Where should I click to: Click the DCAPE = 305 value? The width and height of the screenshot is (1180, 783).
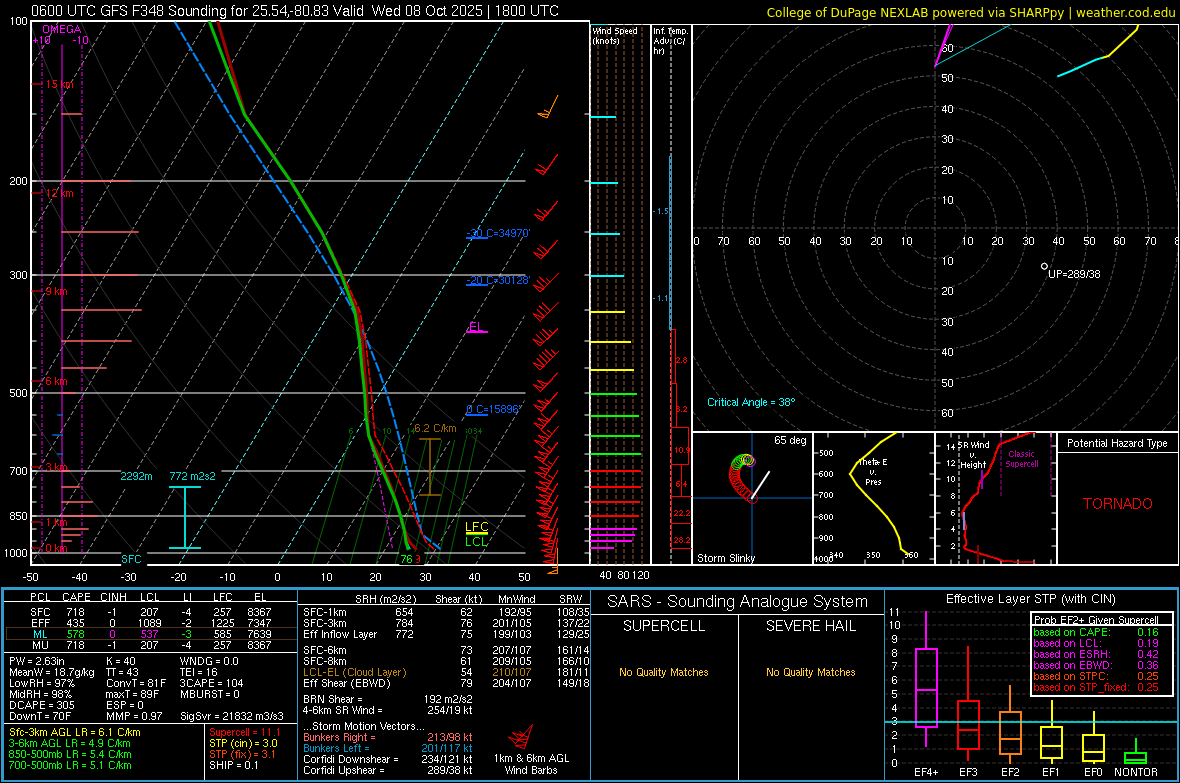pos(41,705)
